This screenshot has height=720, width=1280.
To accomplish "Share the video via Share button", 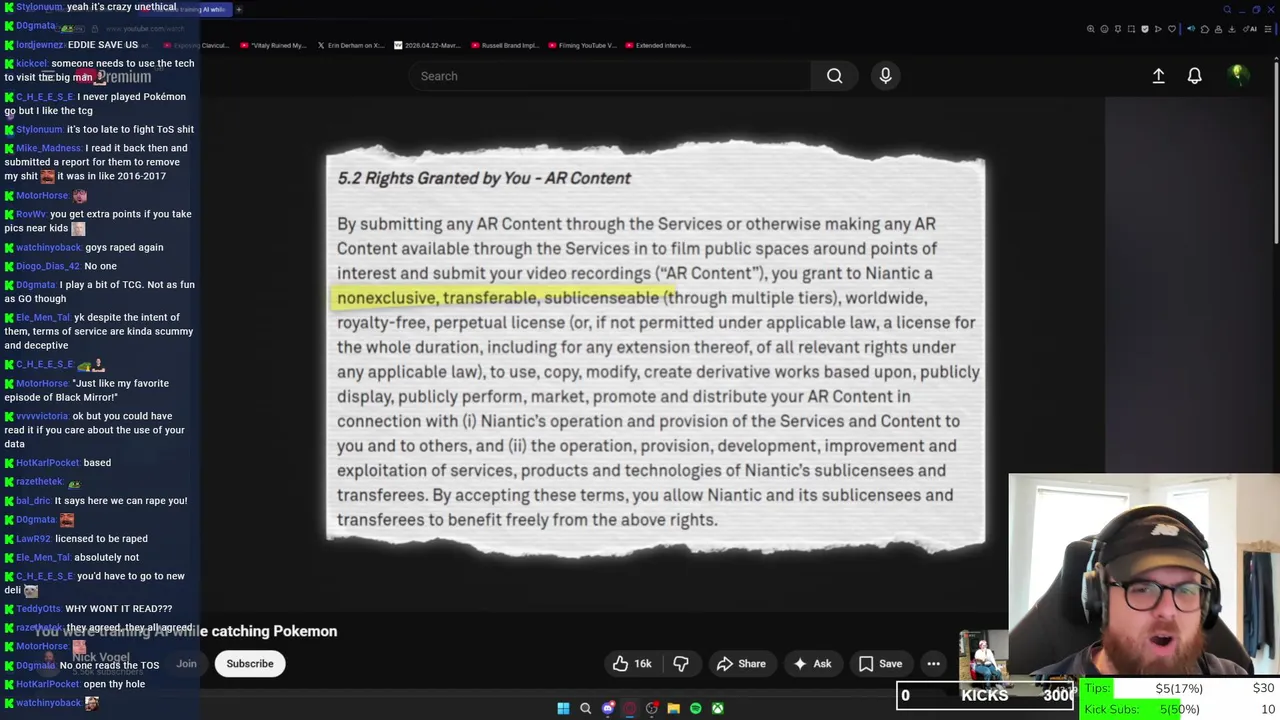I will click(740, 664).
